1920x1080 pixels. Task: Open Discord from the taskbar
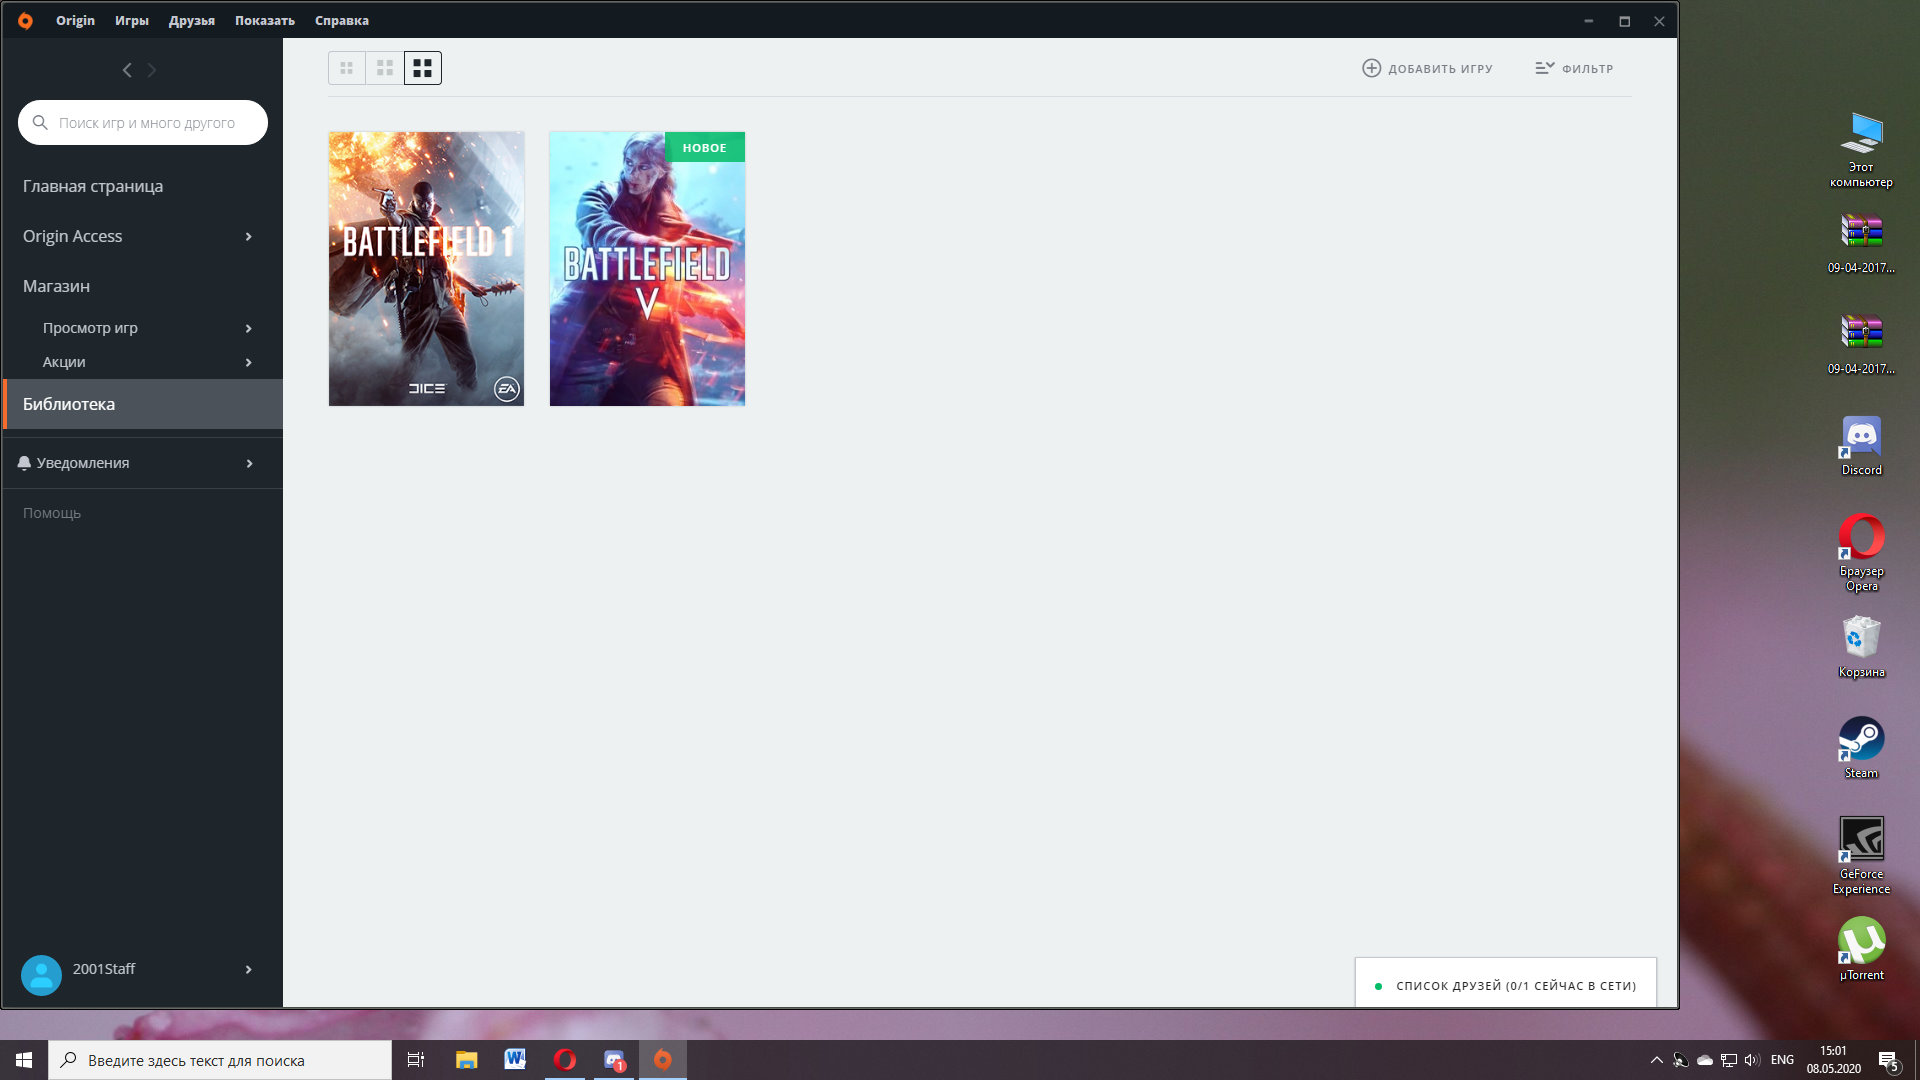pos(614,1060)
